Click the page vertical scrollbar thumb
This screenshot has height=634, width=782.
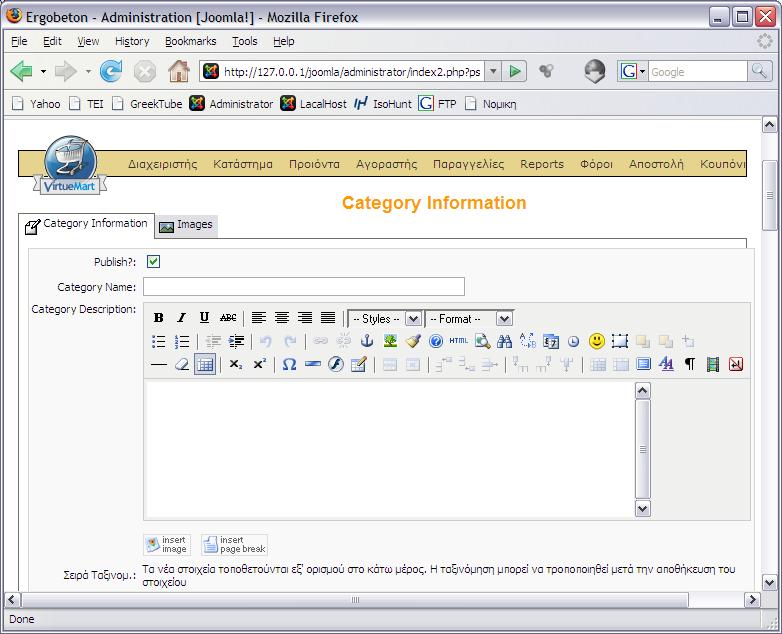770,196
